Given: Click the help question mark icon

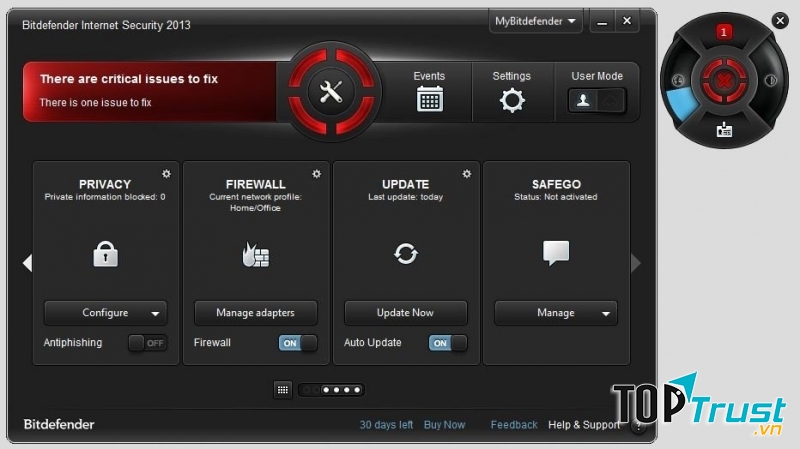Looking at the screenshot, I should pyautogui.click(x=638, y=426).
